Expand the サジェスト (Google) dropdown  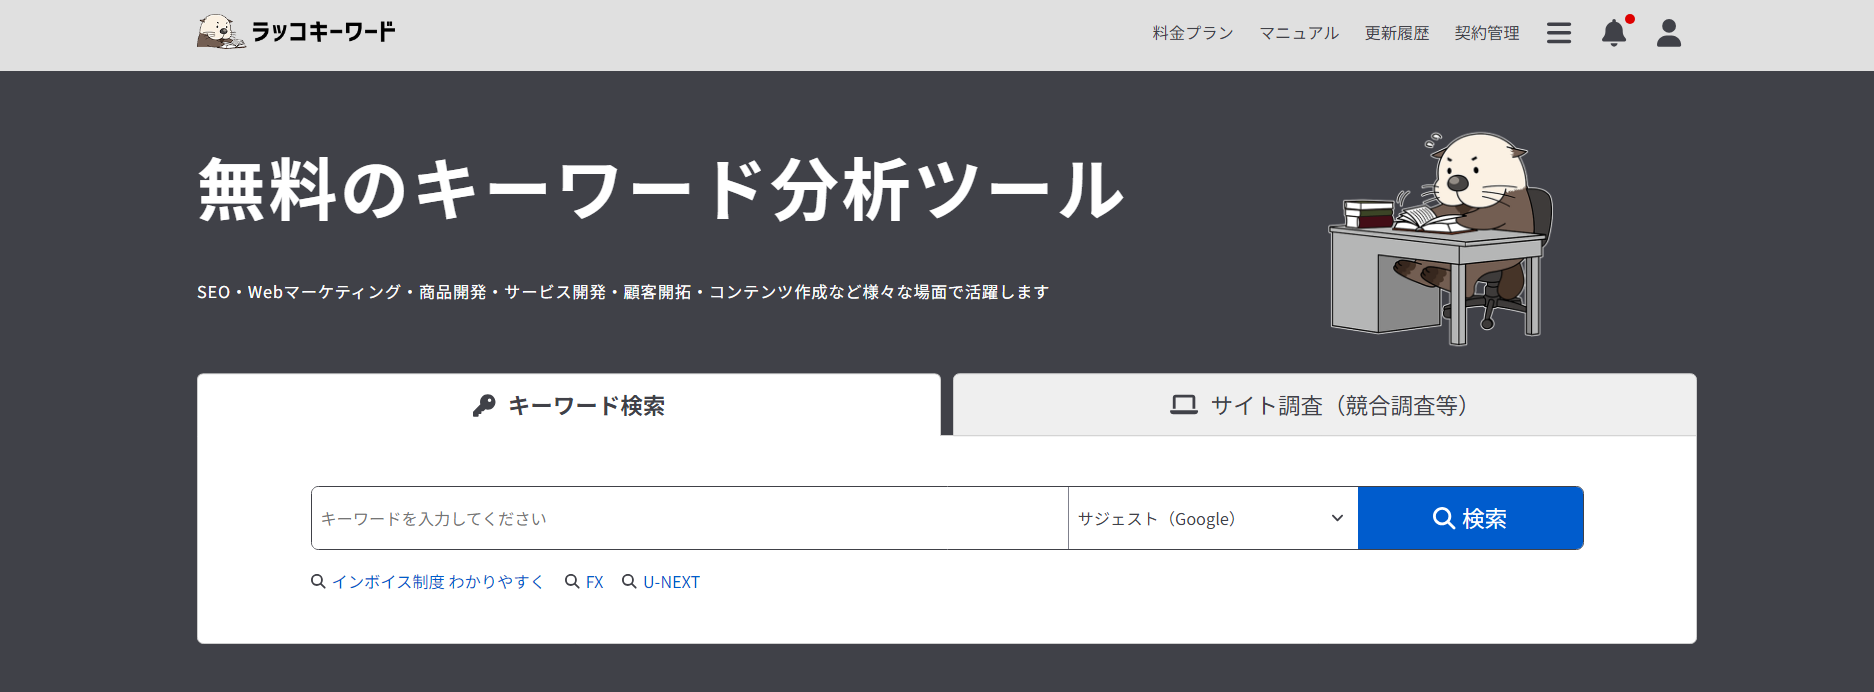pos(1212,518)
